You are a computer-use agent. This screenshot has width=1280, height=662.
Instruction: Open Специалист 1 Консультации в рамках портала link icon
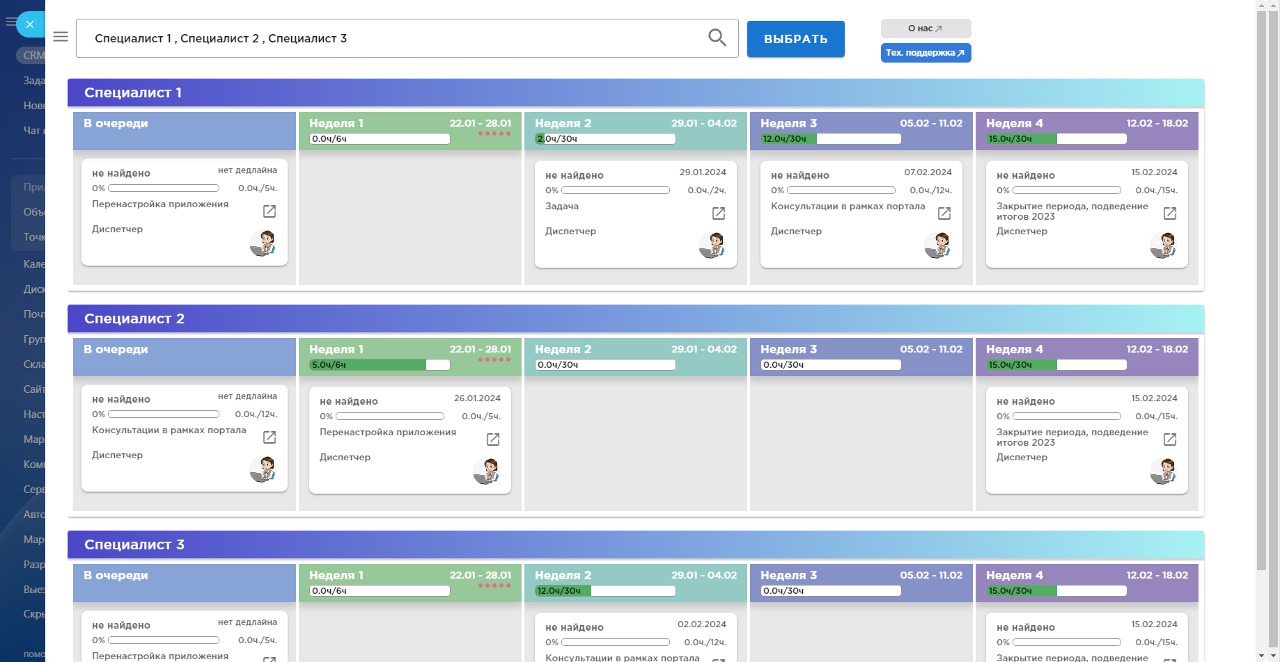tap(944, 213)
